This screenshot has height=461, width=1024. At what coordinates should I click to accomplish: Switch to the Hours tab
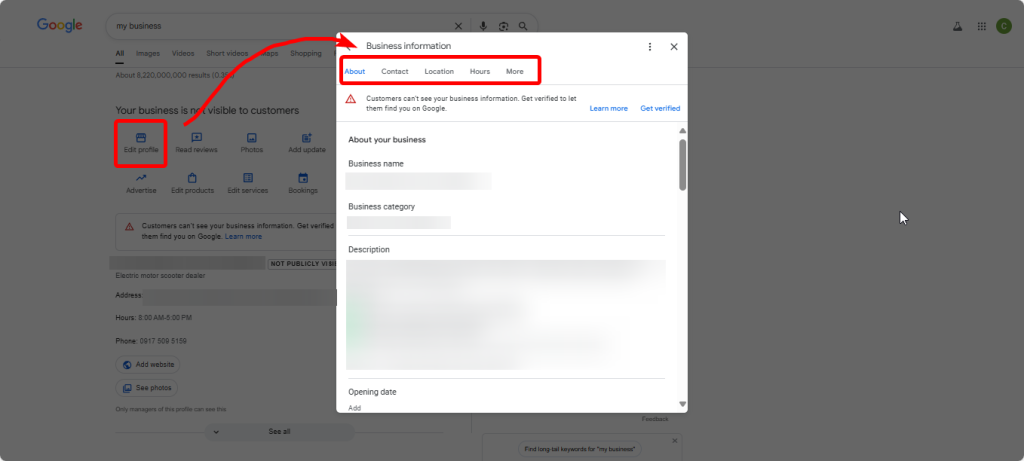tap(480, 71)
